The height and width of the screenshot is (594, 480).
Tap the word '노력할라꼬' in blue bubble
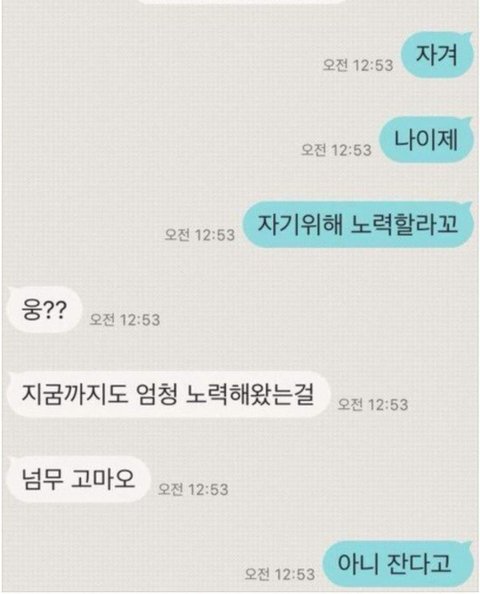pos(404,224)
